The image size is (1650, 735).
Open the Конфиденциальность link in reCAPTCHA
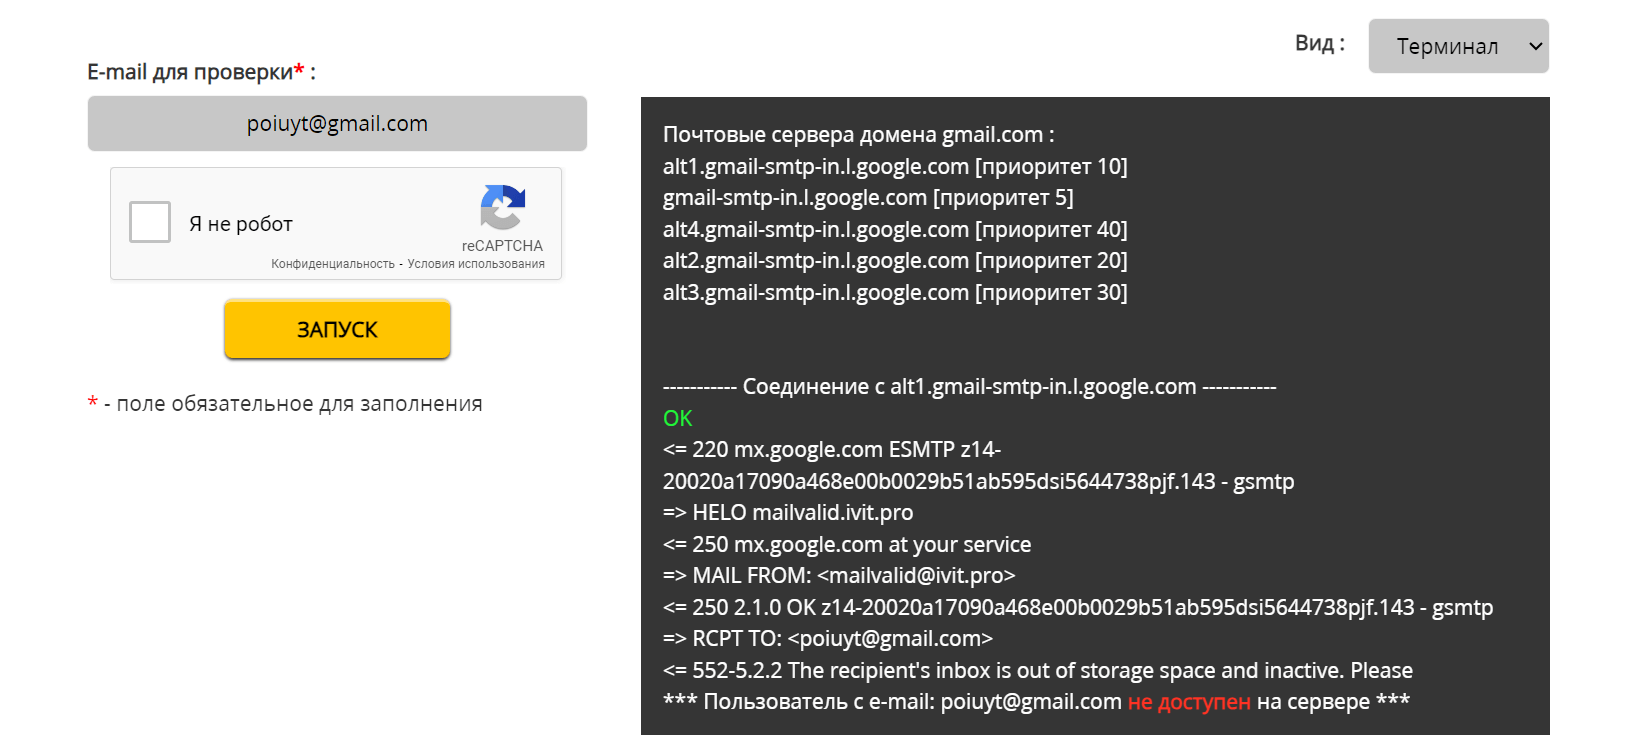333,264
